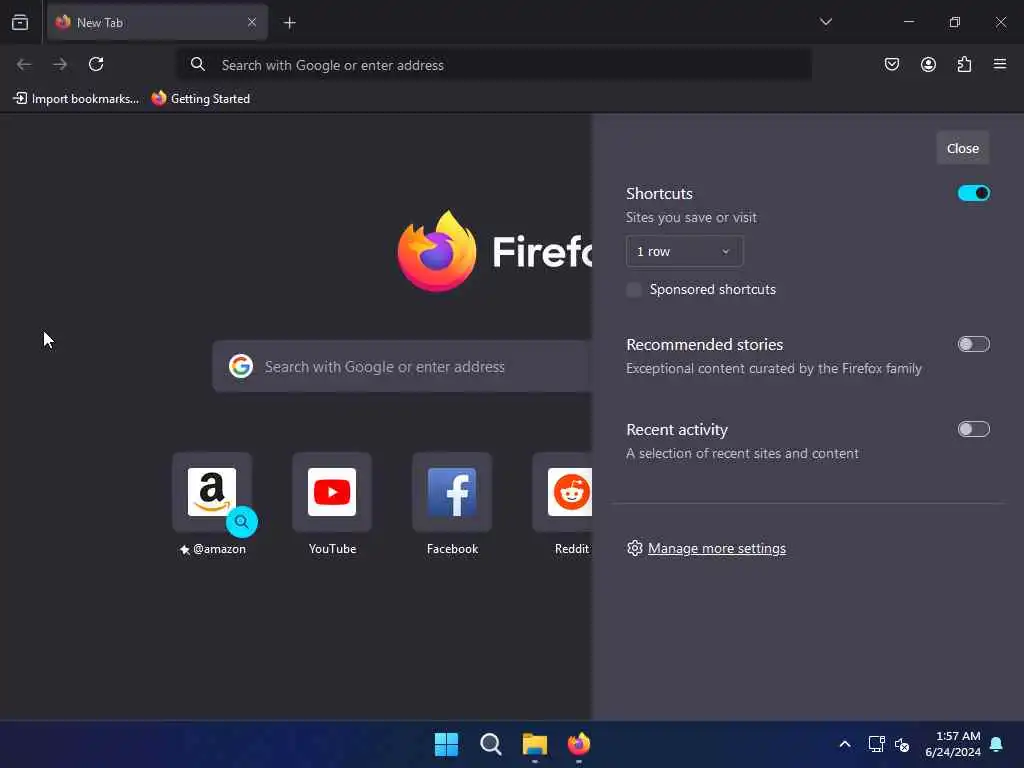Go forward with the forward arrow
Image resolution: width=1024 pixels, height=768 pixels.
[60, 64]
